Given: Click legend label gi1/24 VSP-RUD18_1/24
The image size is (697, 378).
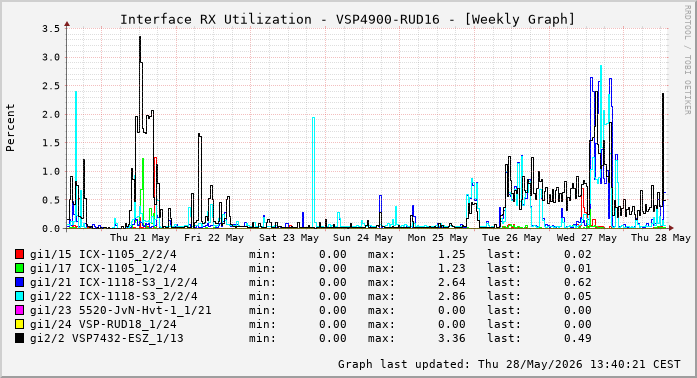Looking at the screenshot, I should point(103,324).
